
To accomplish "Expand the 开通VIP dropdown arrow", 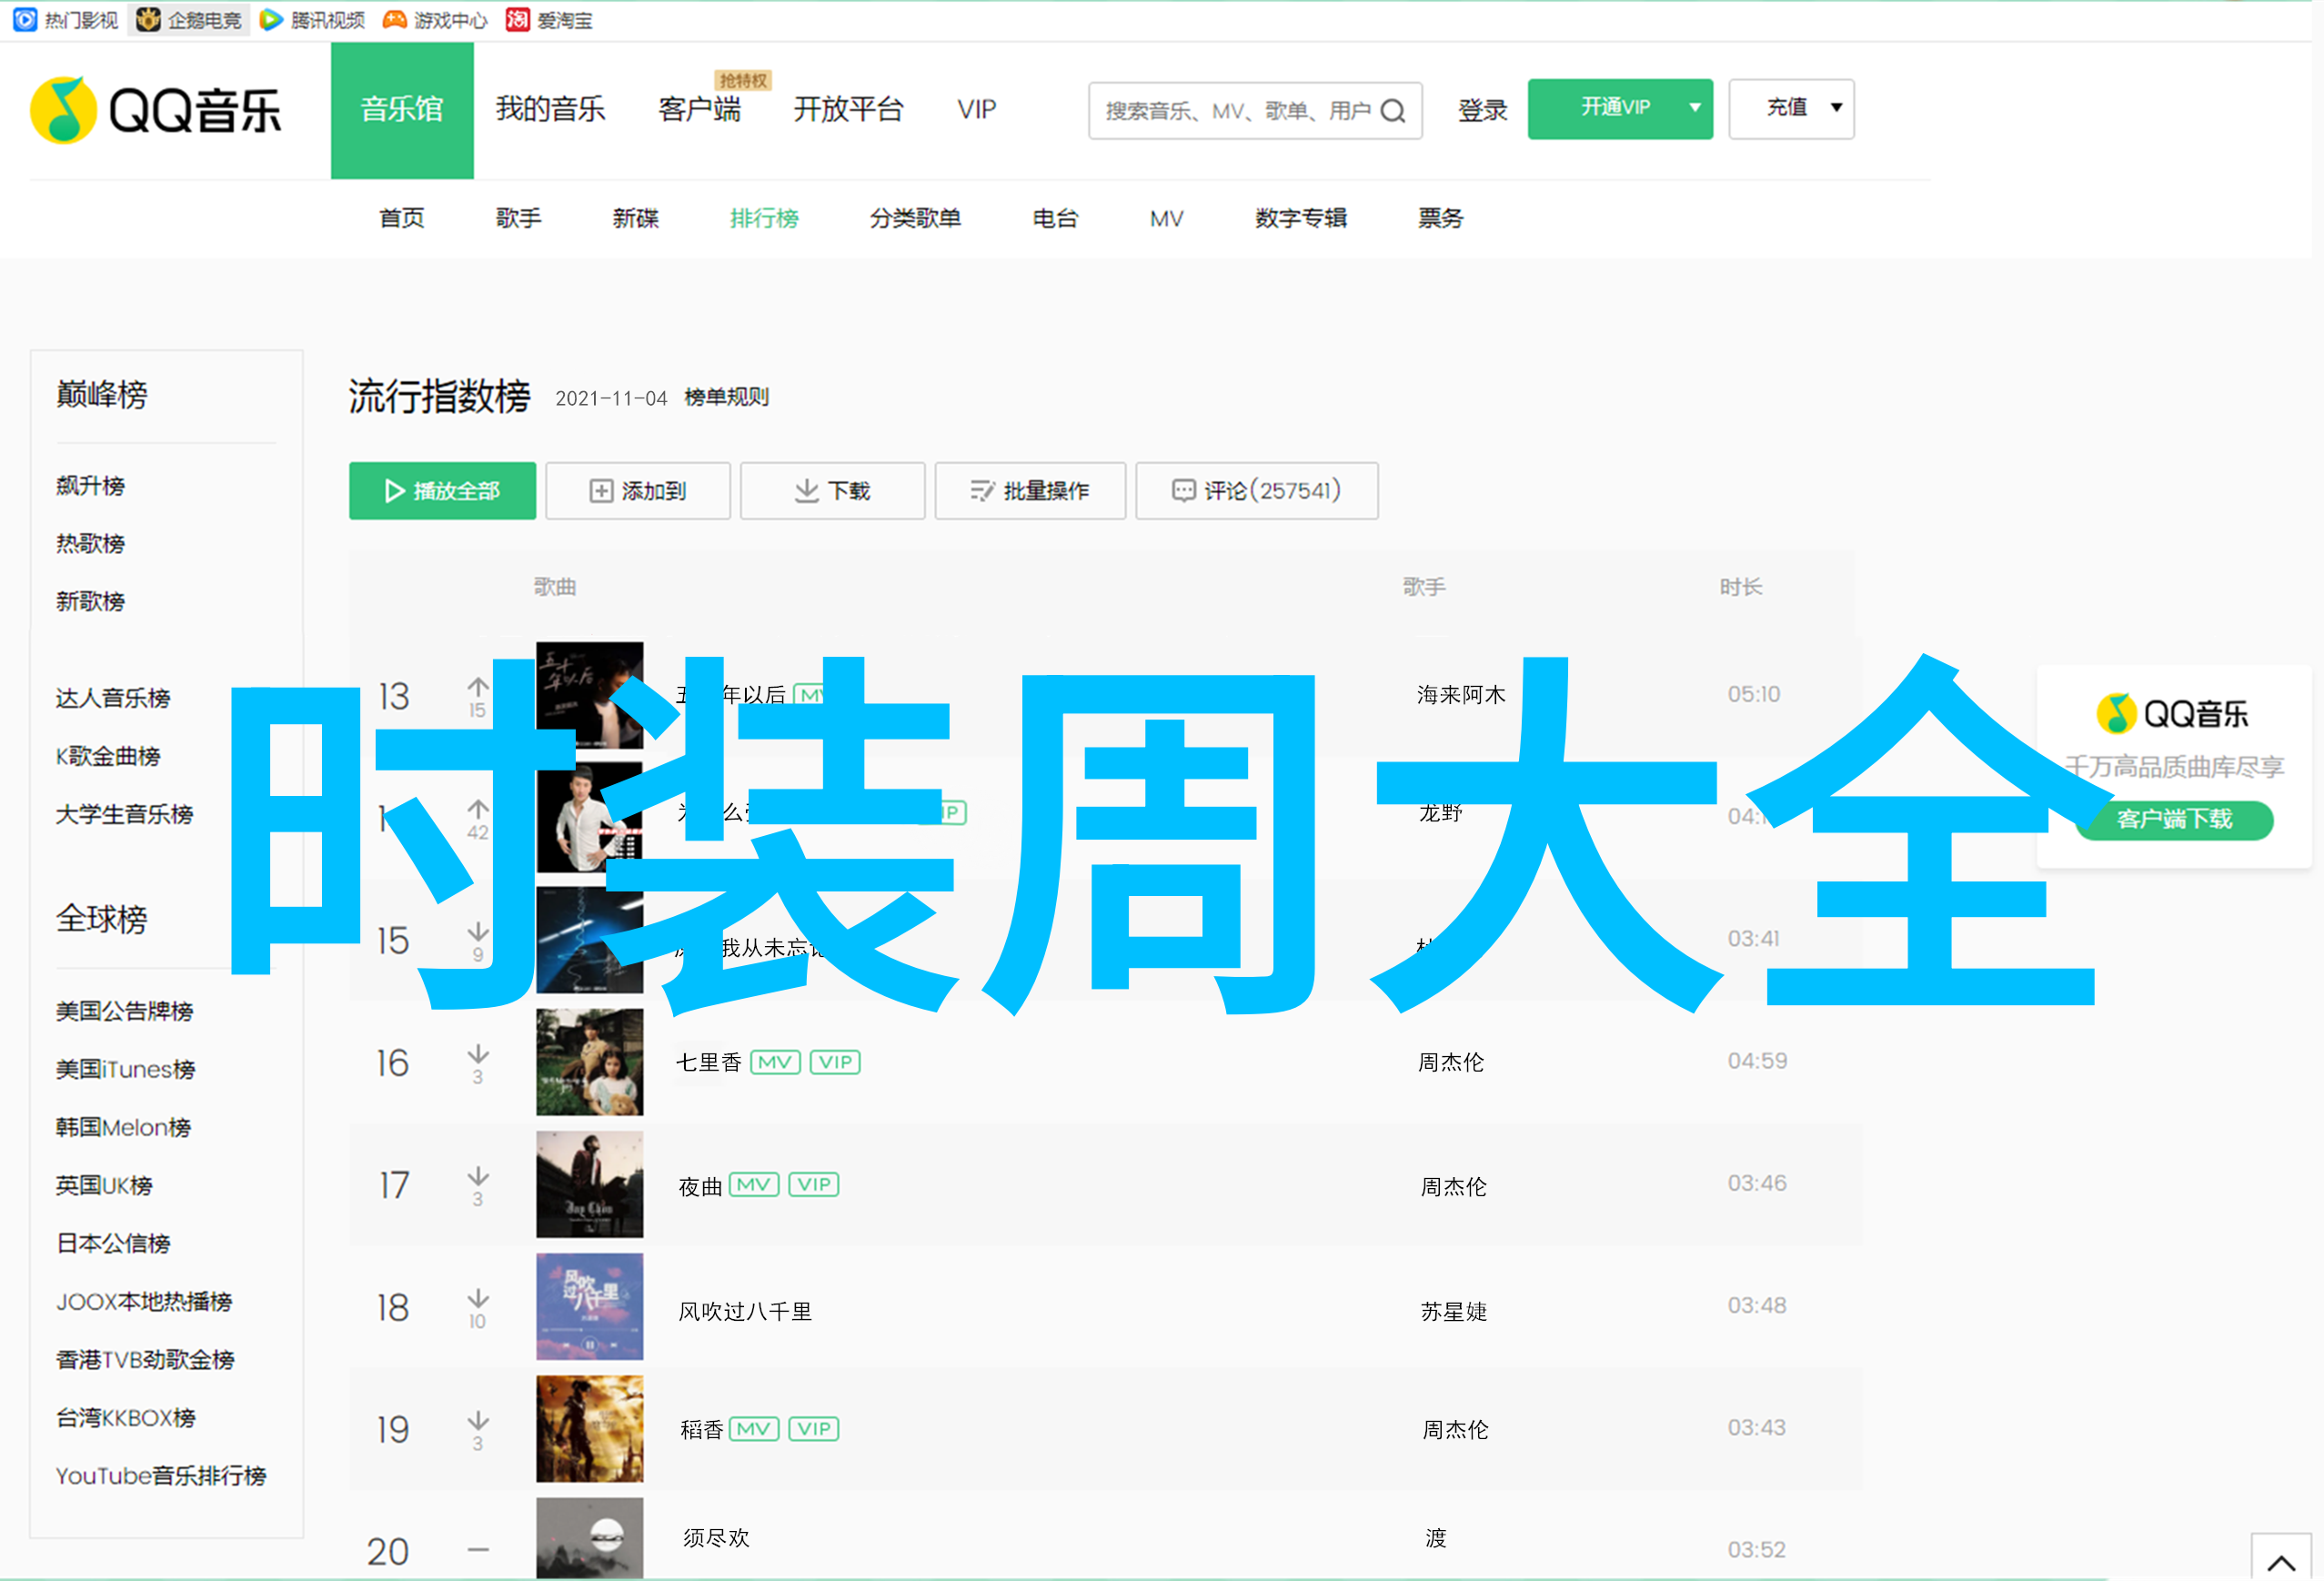I will [x=1695, y=108].
